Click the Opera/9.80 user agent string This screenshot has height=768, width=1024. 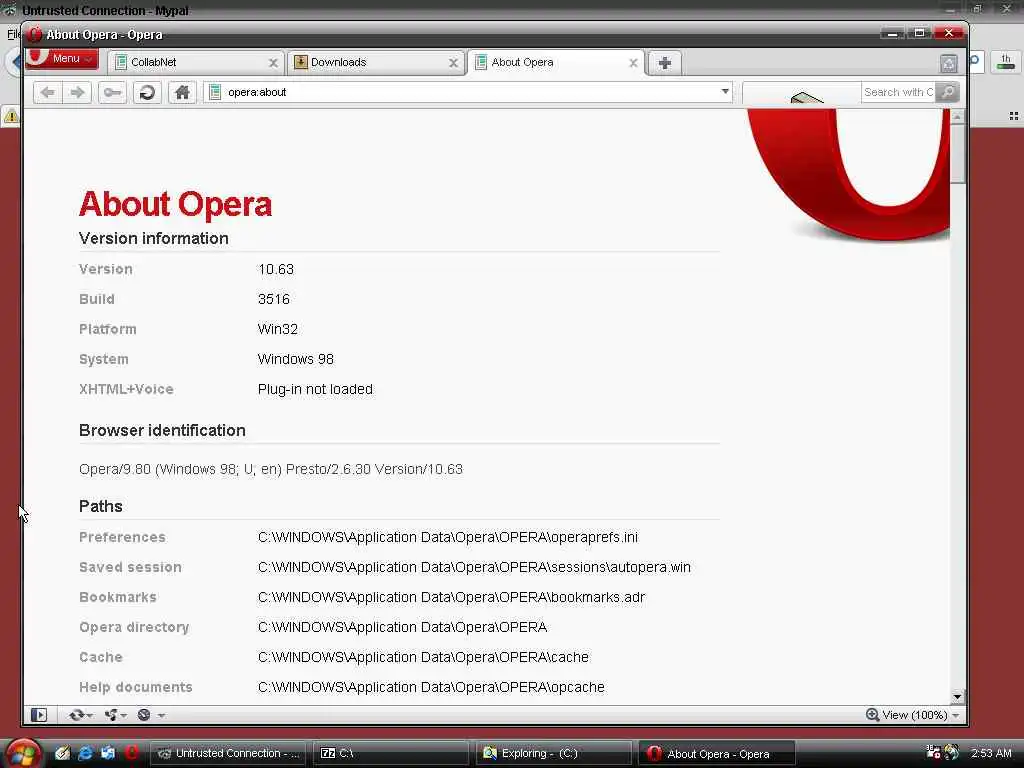[x=271, y=469]
